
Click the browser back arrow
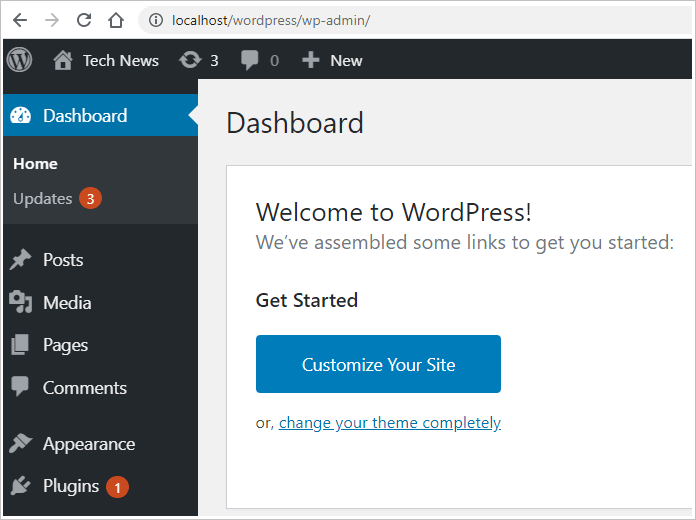20,20
